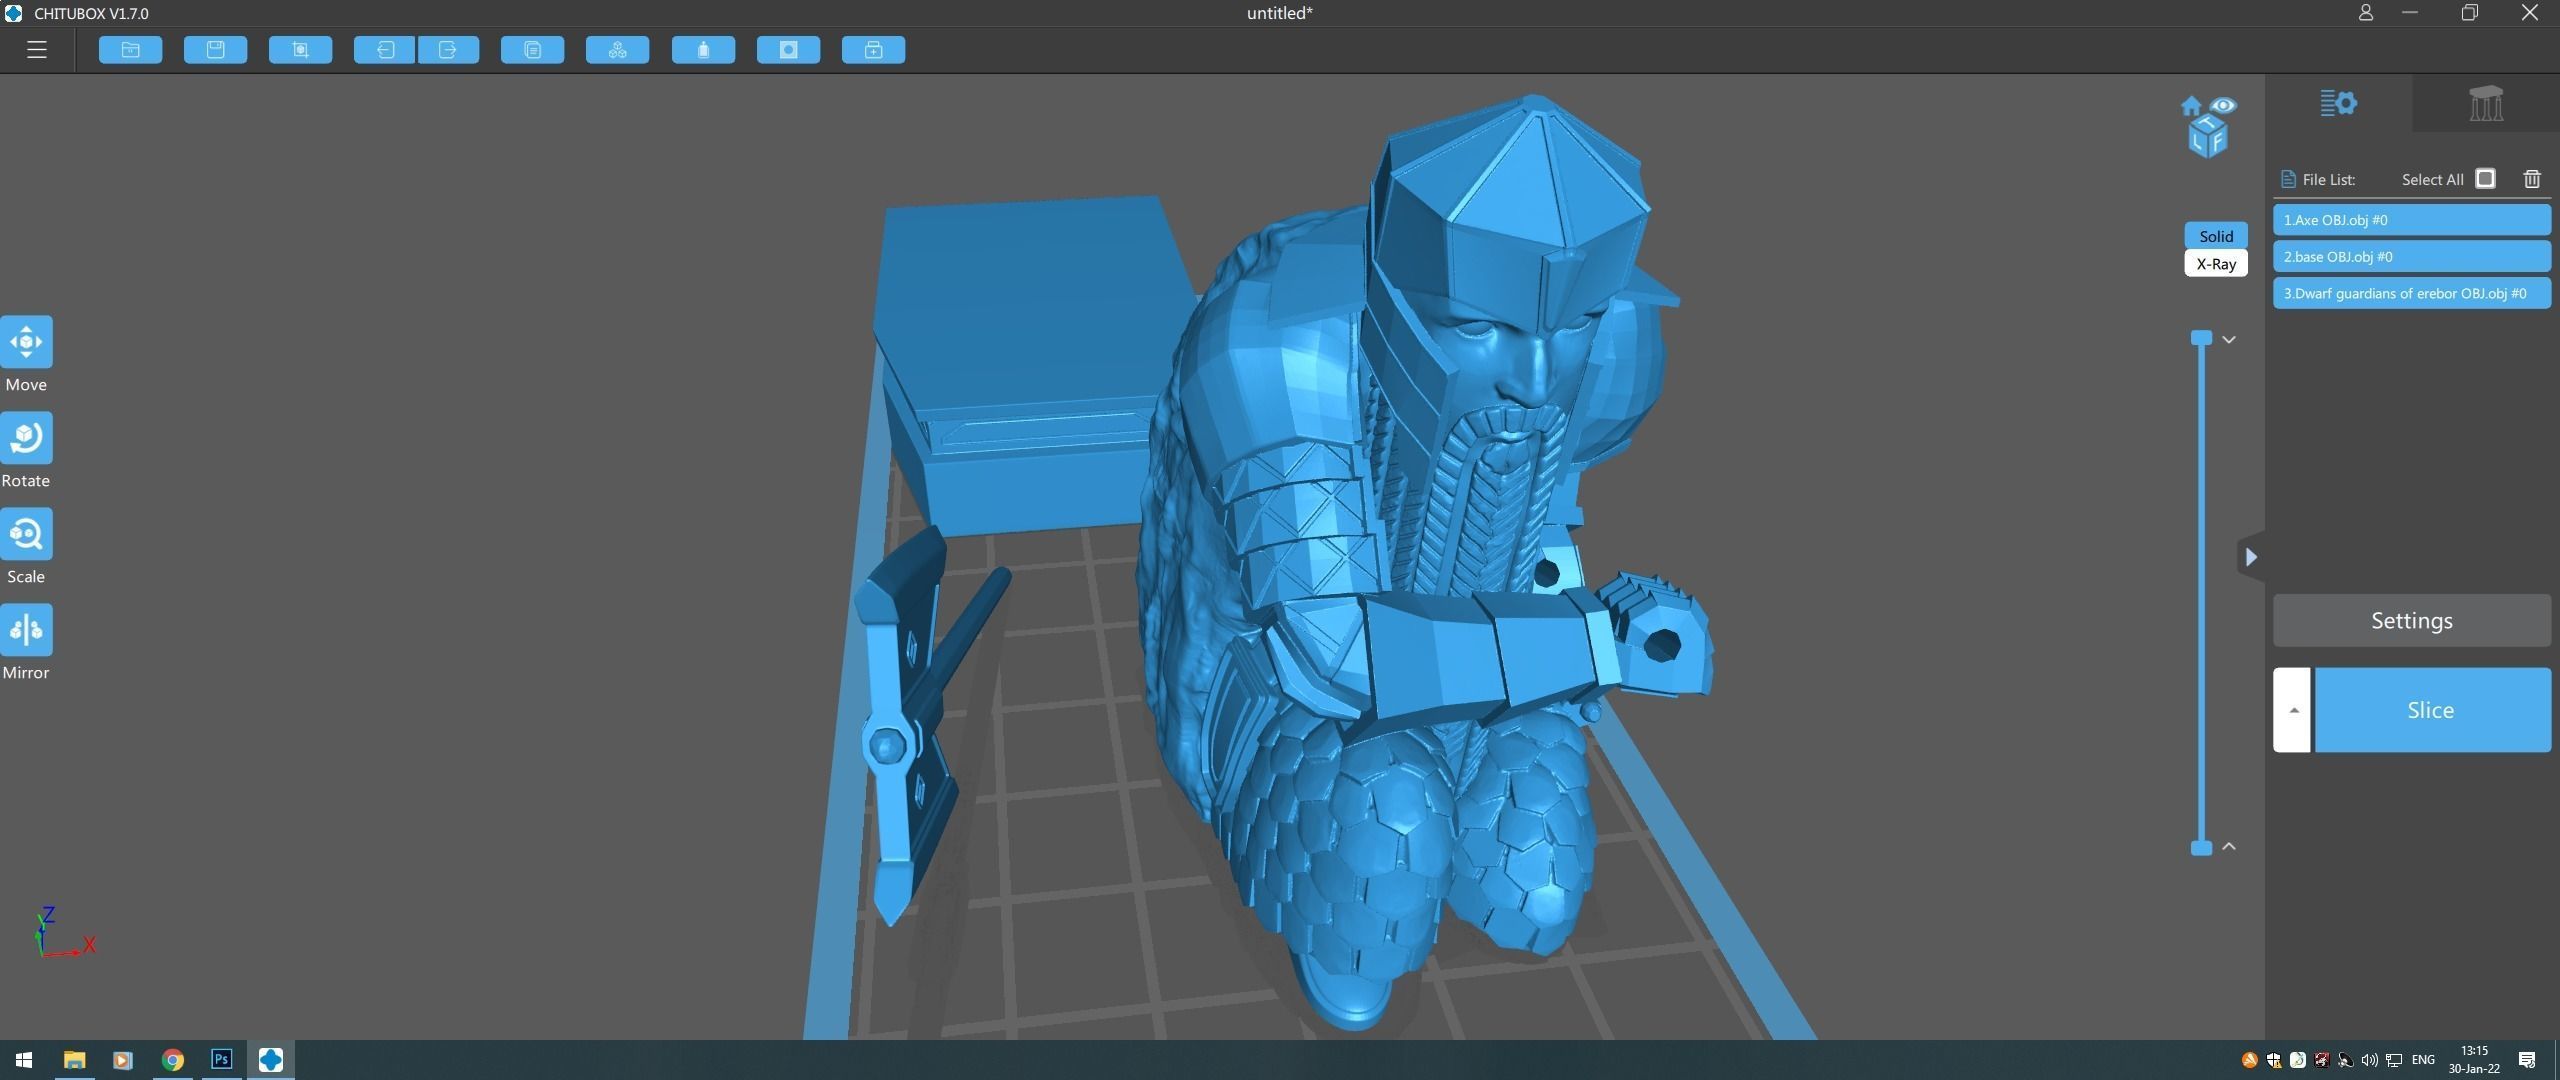Click the orange Avast tray icon
Viewport: 2560px width, 1080px height.
click(2249, 1060)
